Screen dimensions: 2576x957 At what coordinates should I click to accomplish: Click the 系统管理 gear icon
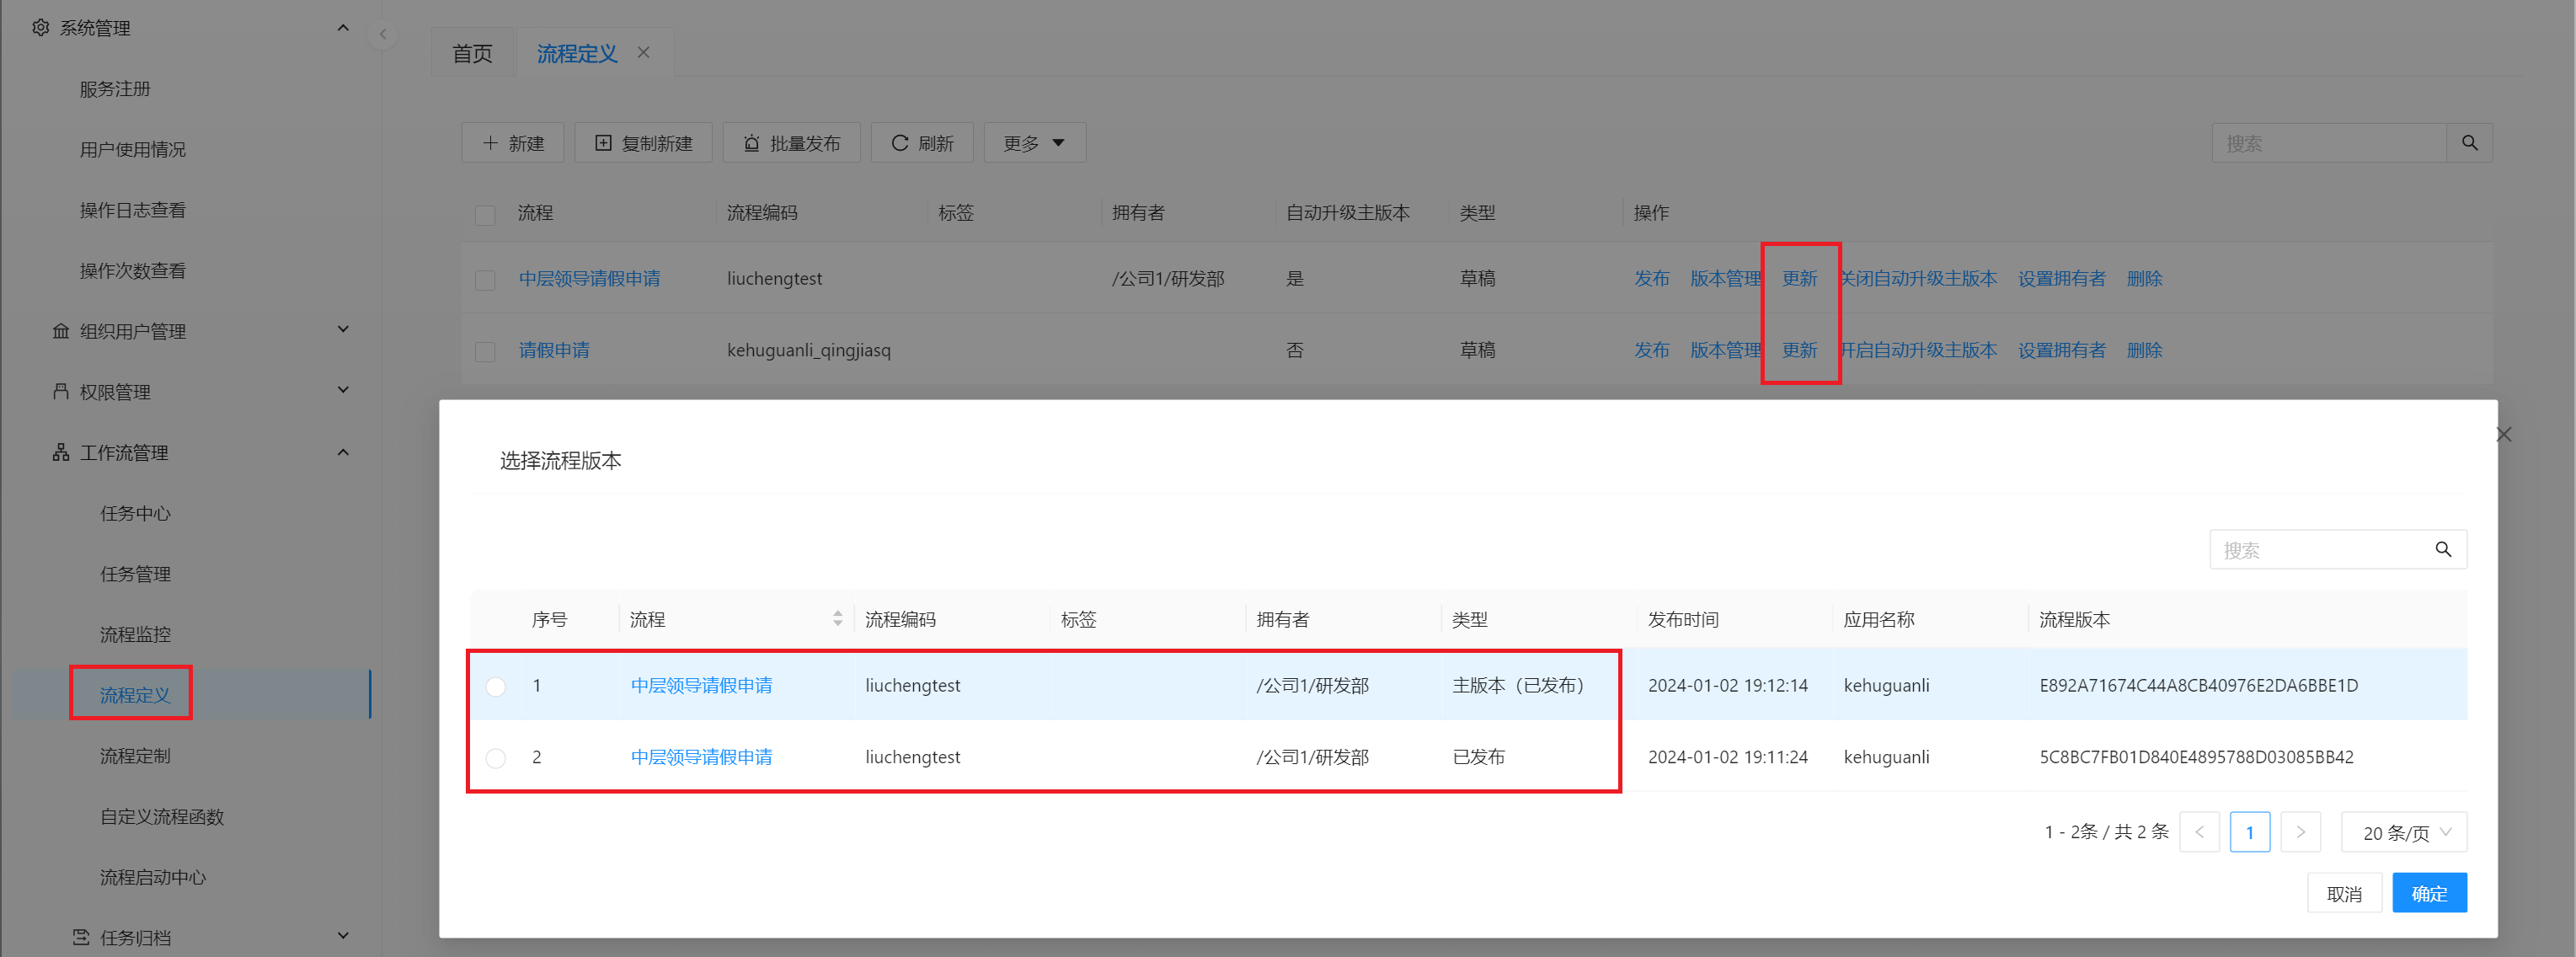coord(40,28)
